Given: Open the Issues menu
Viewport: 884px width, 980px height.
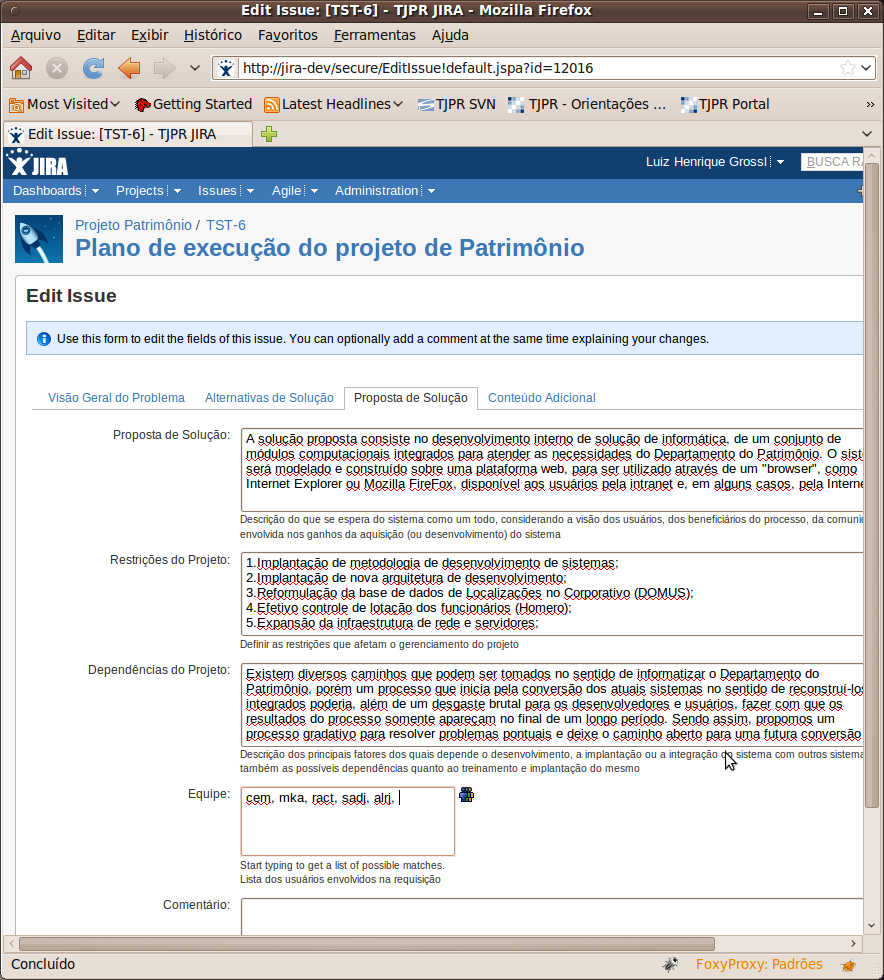Looking at the screenshot, I should [x=218, y=191].
